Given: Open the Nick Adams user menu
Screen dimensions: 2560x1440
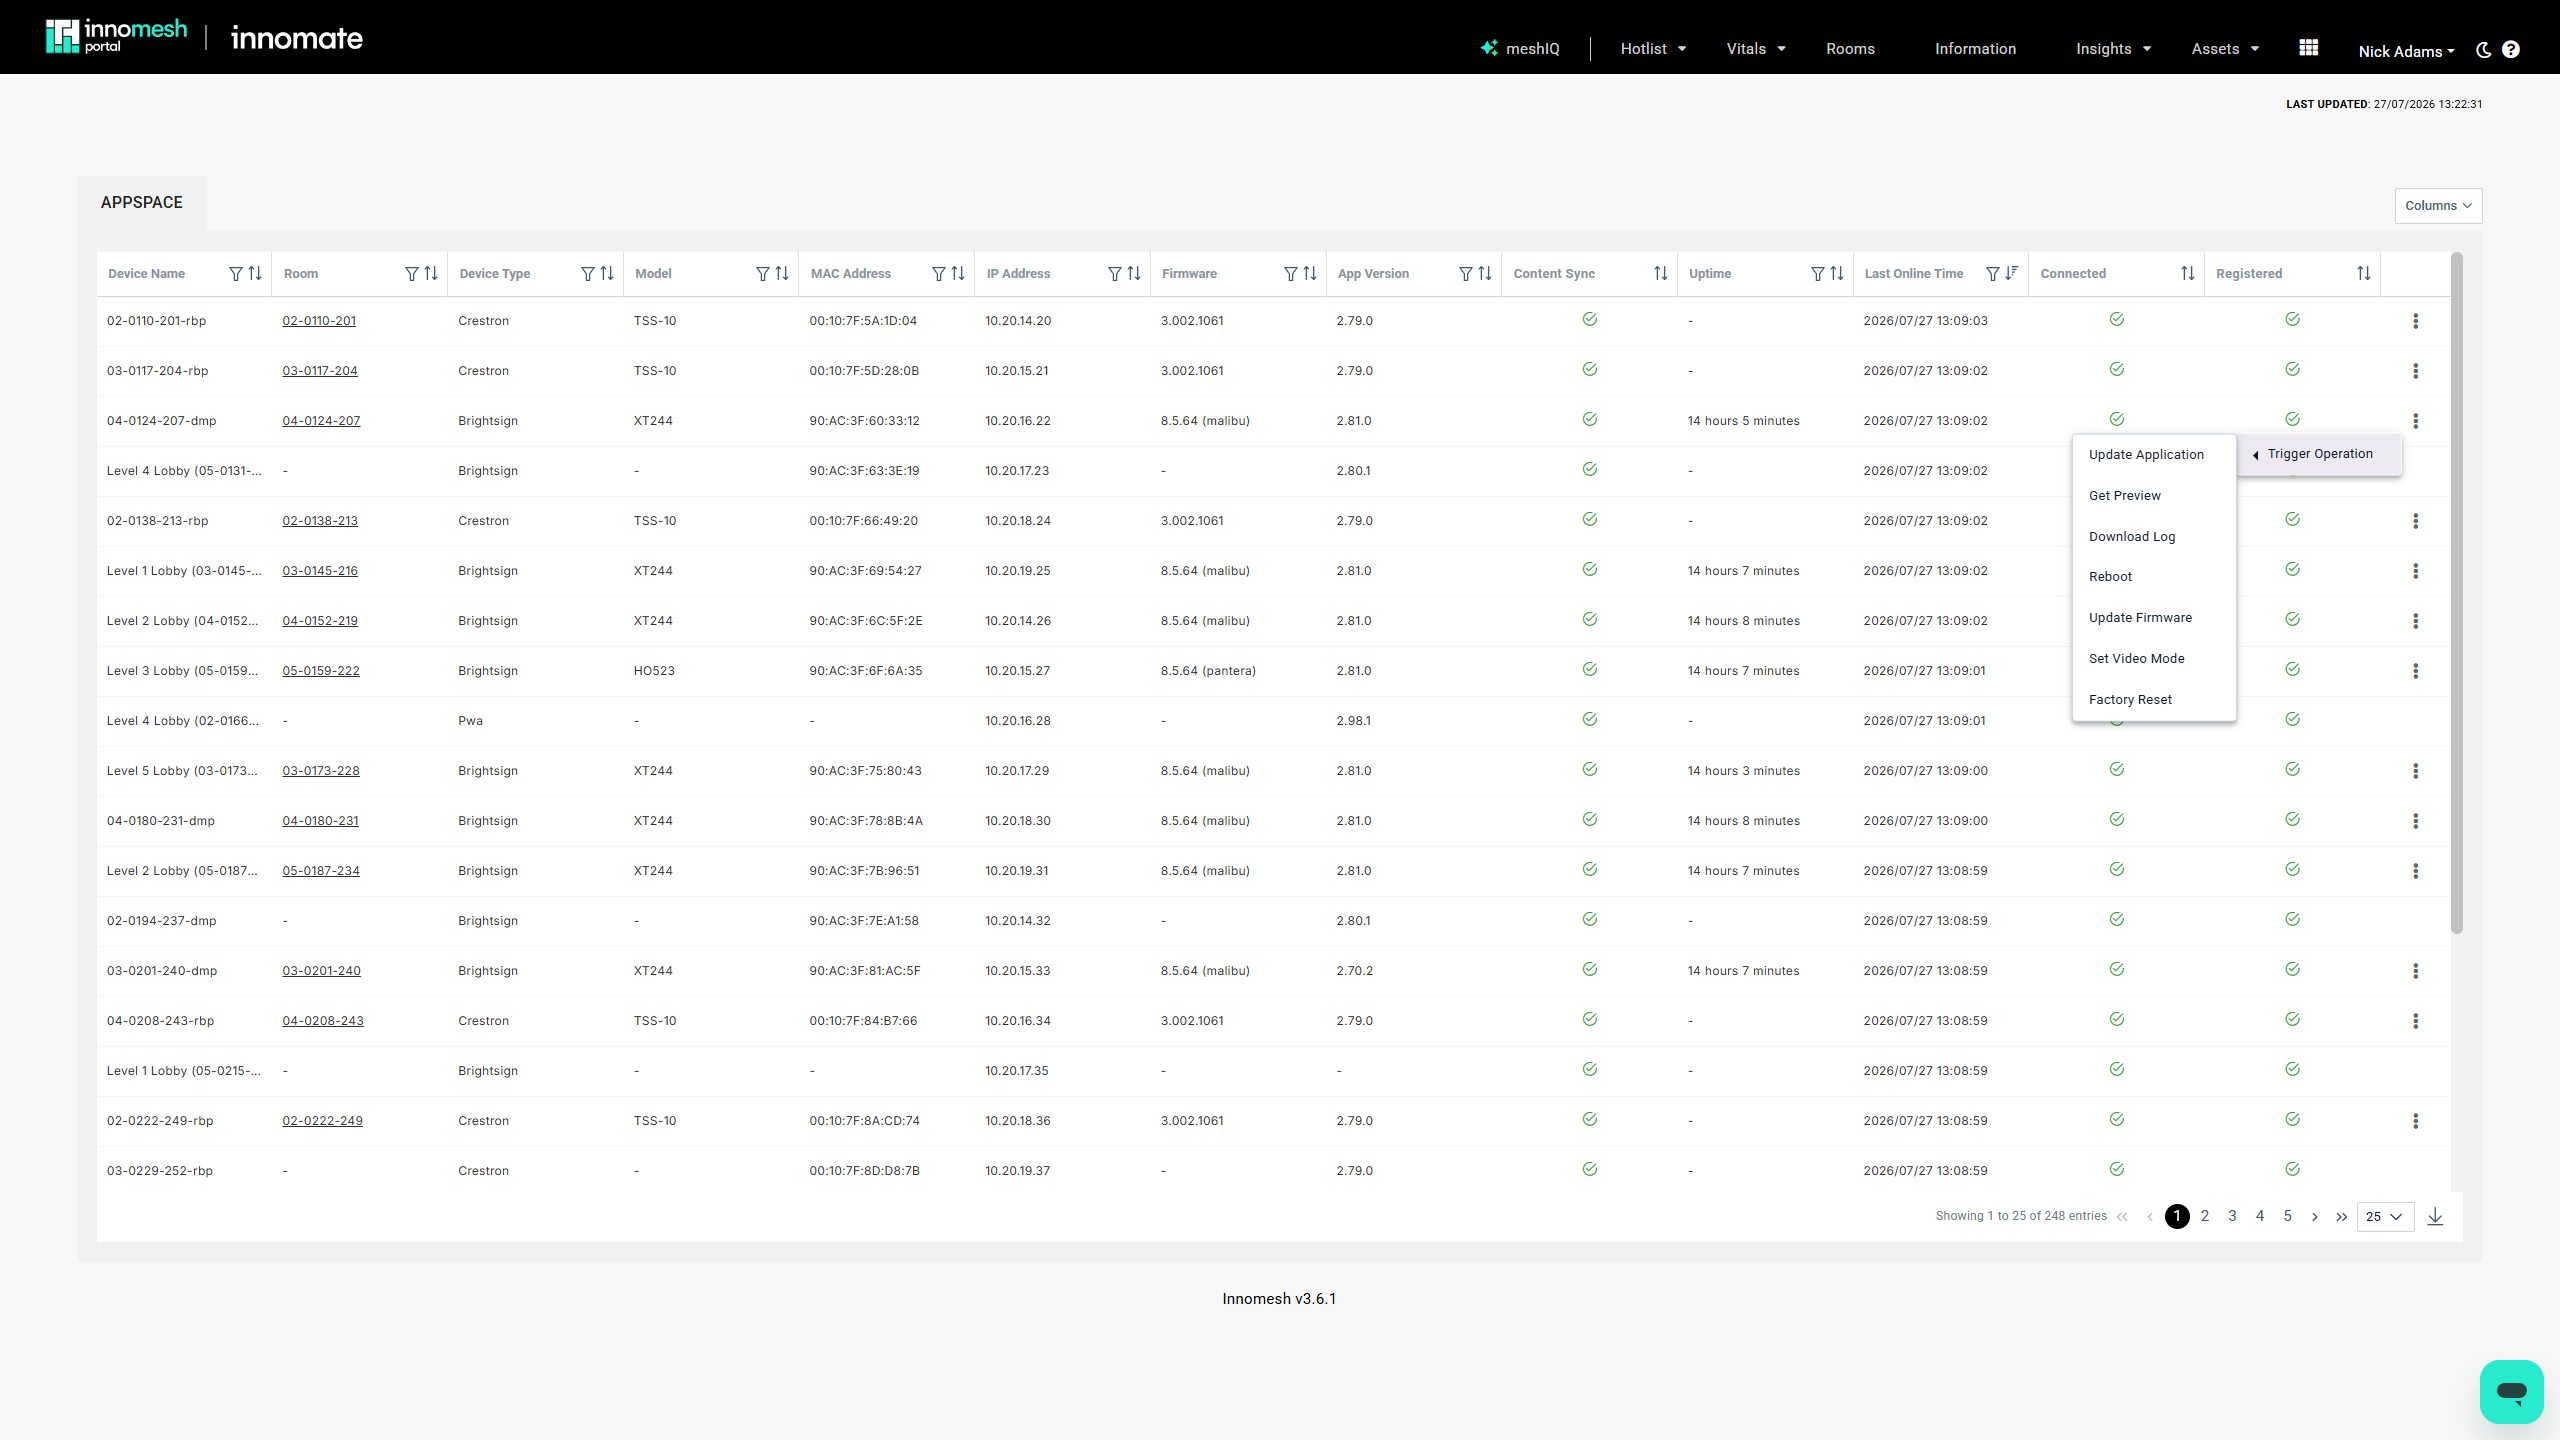Looking at the screenshot, I should [2406, 51].
